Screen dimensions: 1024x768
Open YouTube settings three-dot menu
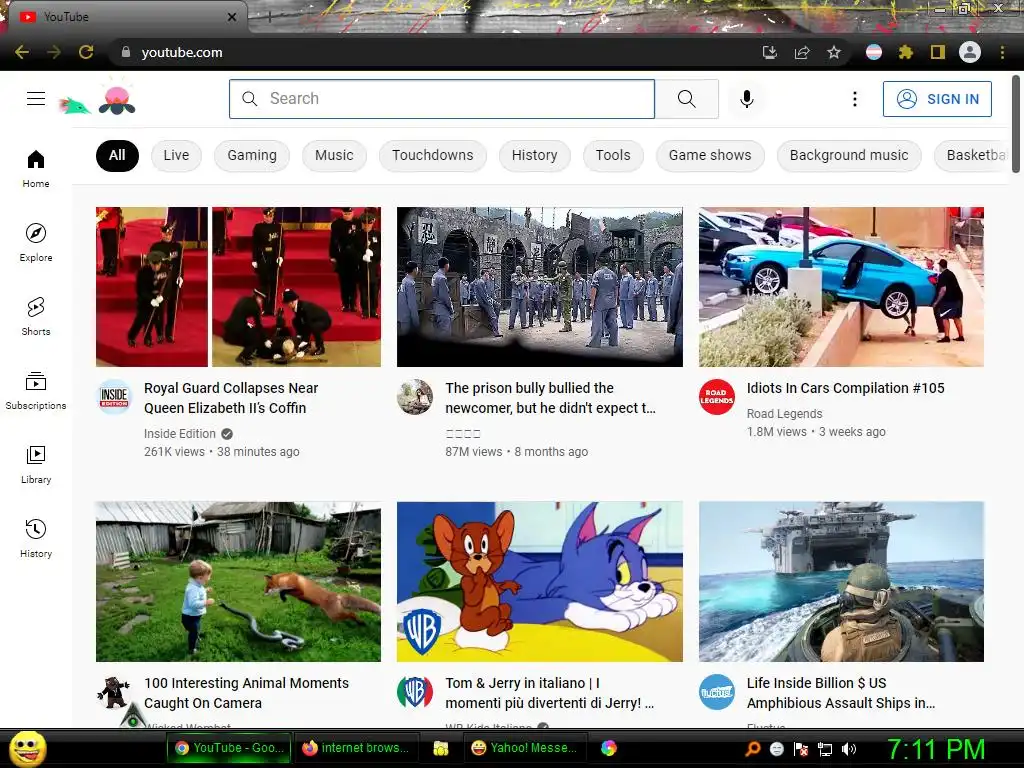tap(854, 99)
